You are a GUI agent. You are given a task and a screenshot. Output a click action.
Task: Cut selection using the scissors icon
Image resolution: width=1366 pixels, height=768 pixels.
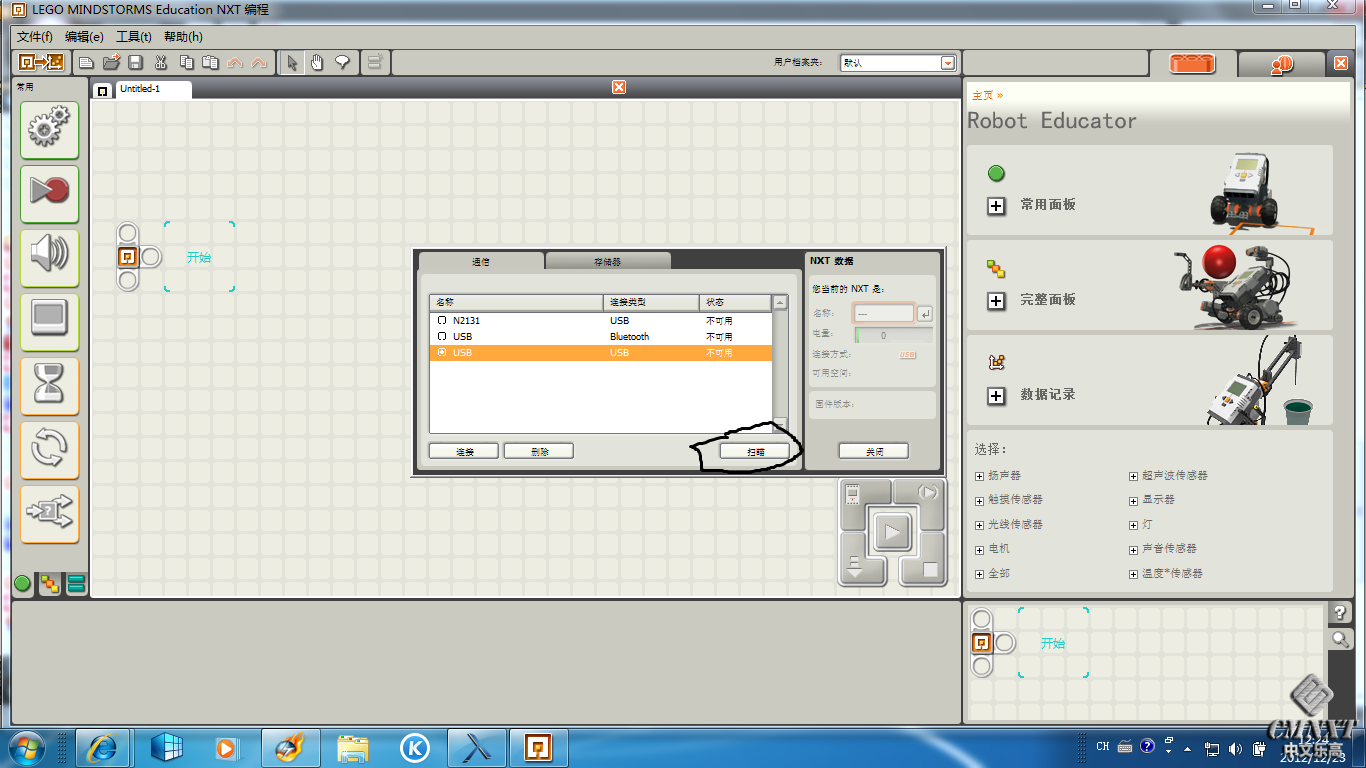[160, 63]
